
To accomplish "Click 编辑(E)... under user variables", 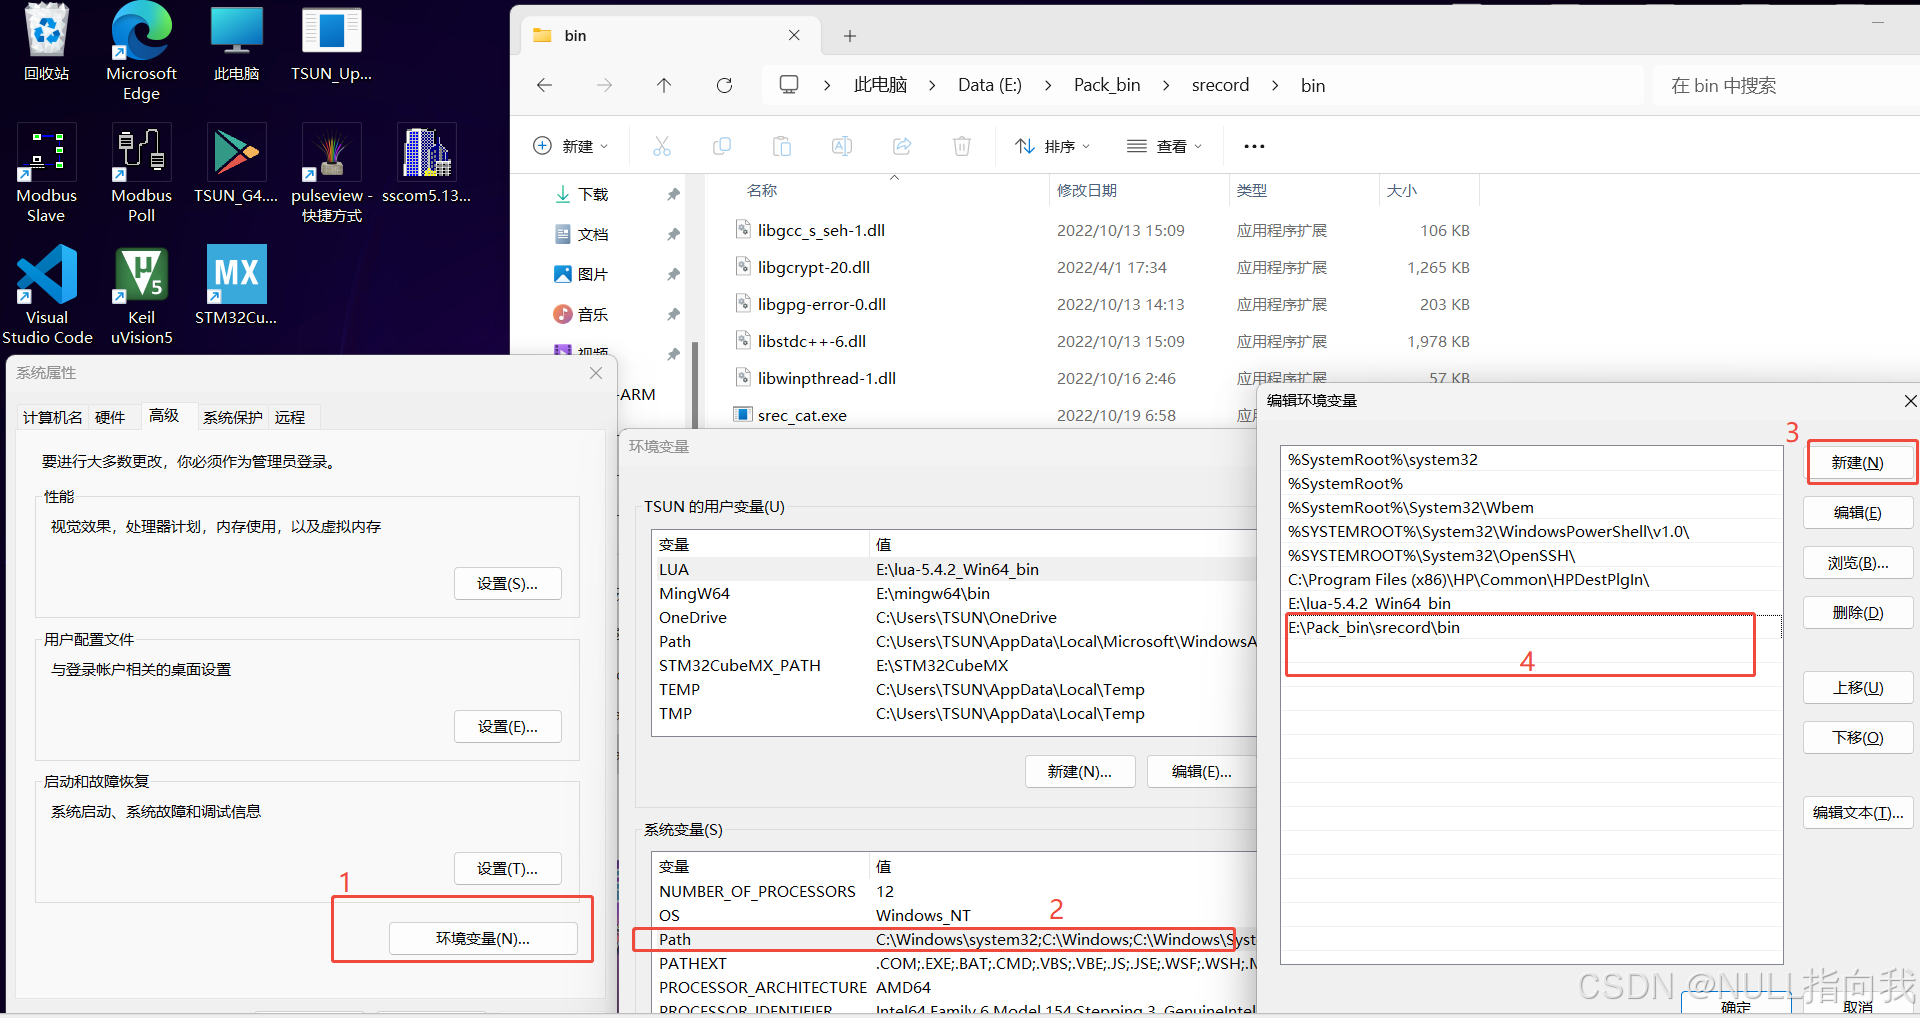I will point(1202,771).
